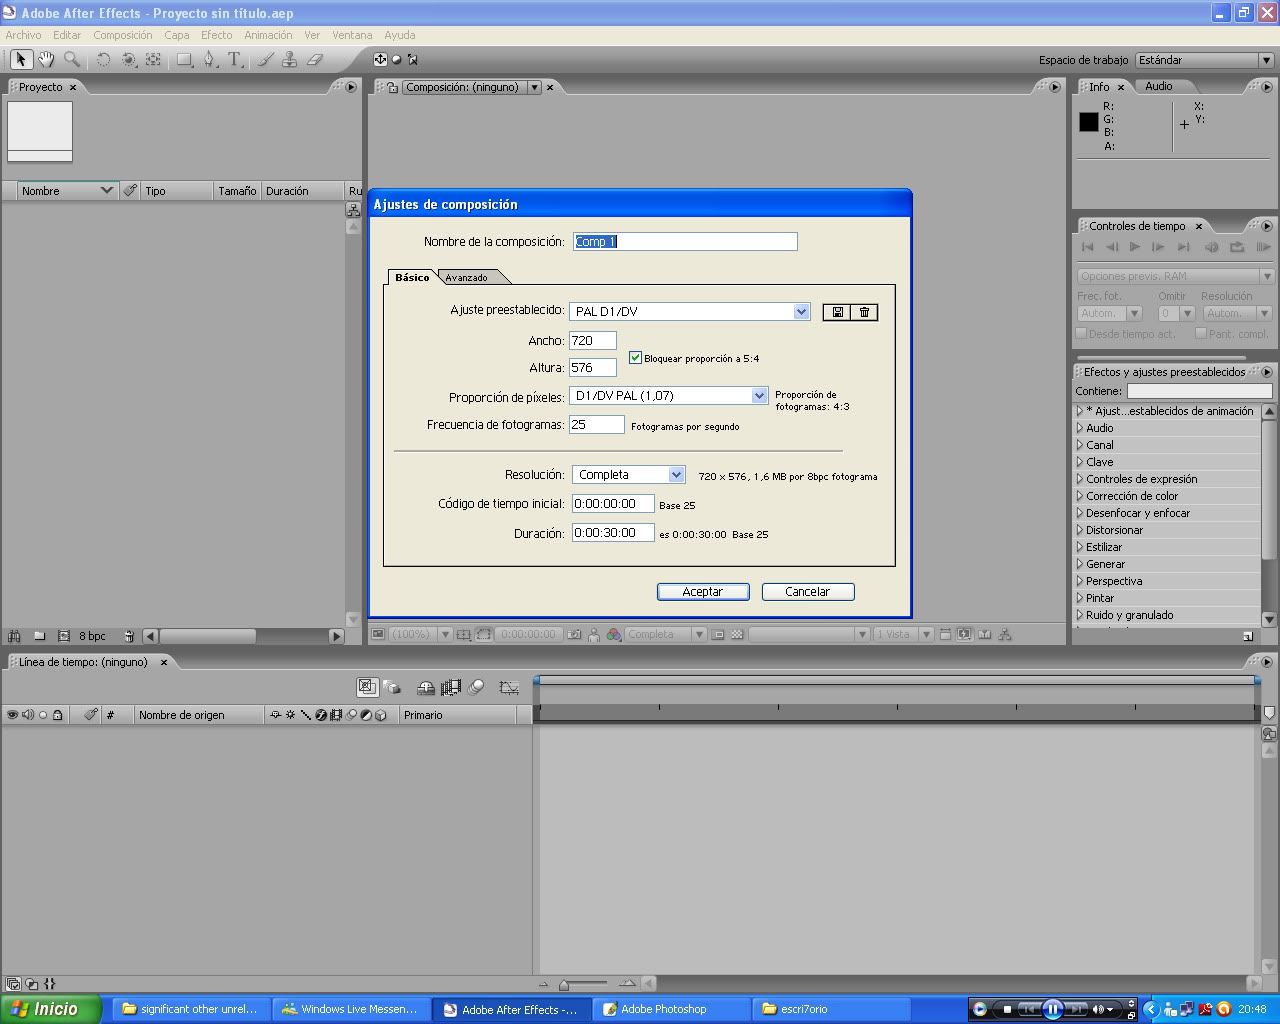The image size is (1280, 1024).
Task: Switch to the Audio panel tab
Action: click(x=1159, y=87)
